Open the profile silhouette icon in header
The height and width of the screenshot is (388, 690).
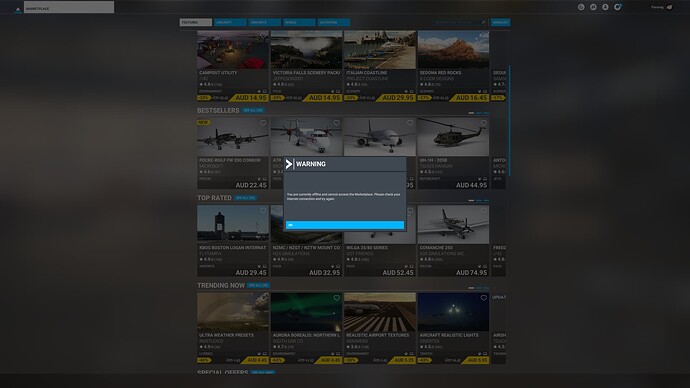(x=606, y=7)
